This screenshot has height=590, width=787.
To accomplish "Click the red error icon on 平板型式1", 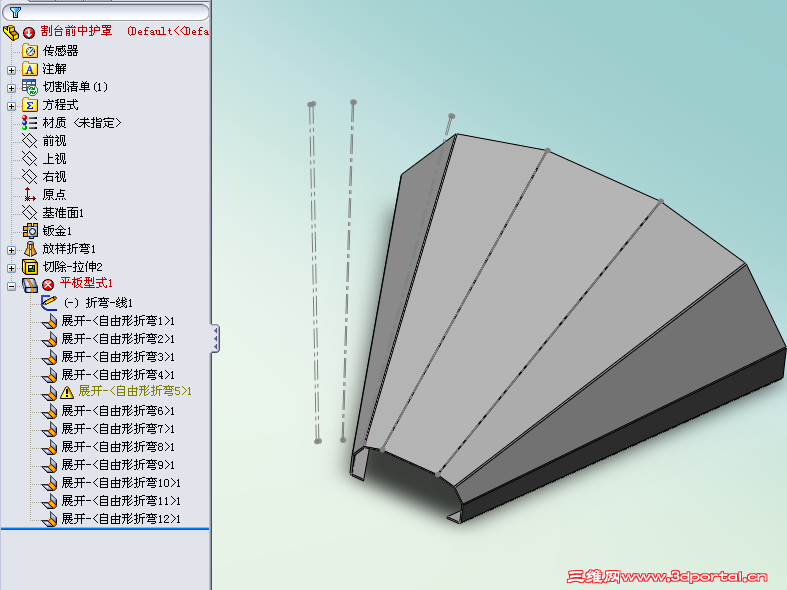I will click(x=48, y=285).
